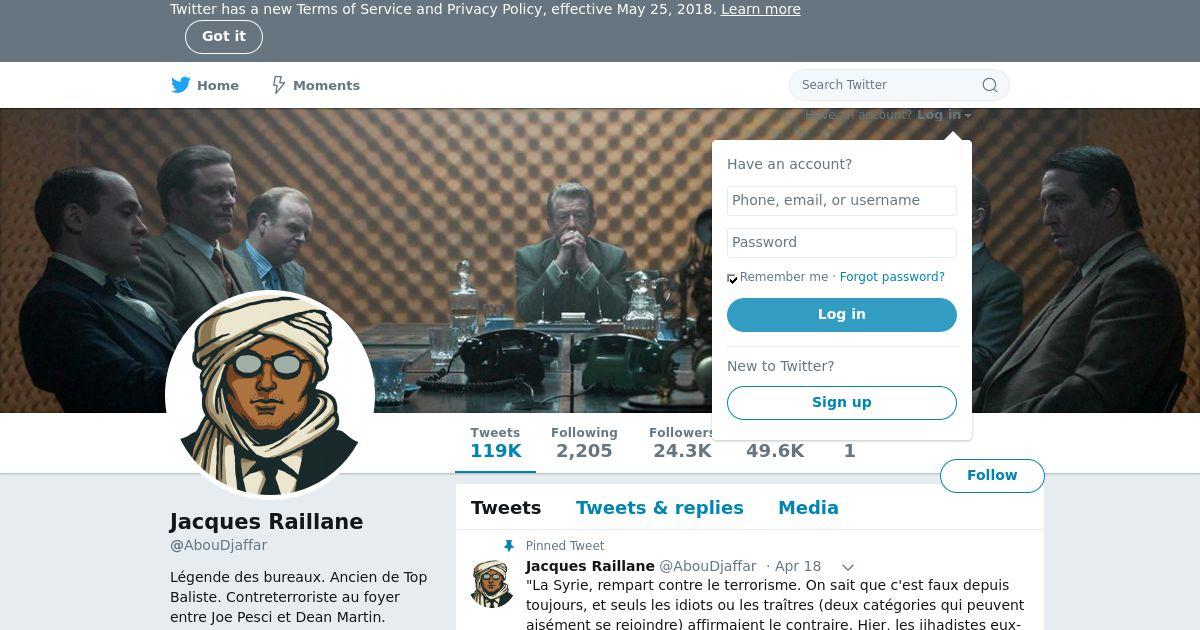
Task: Toggle the Remember me checkbox
Action: pyautogui.click(x=732, y=278)
